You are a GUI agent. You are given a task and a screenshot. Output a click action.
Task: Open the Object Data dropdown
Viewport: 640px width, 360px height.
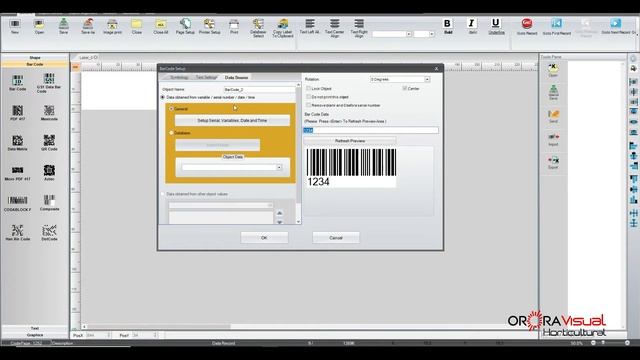[x=279, y=167]
